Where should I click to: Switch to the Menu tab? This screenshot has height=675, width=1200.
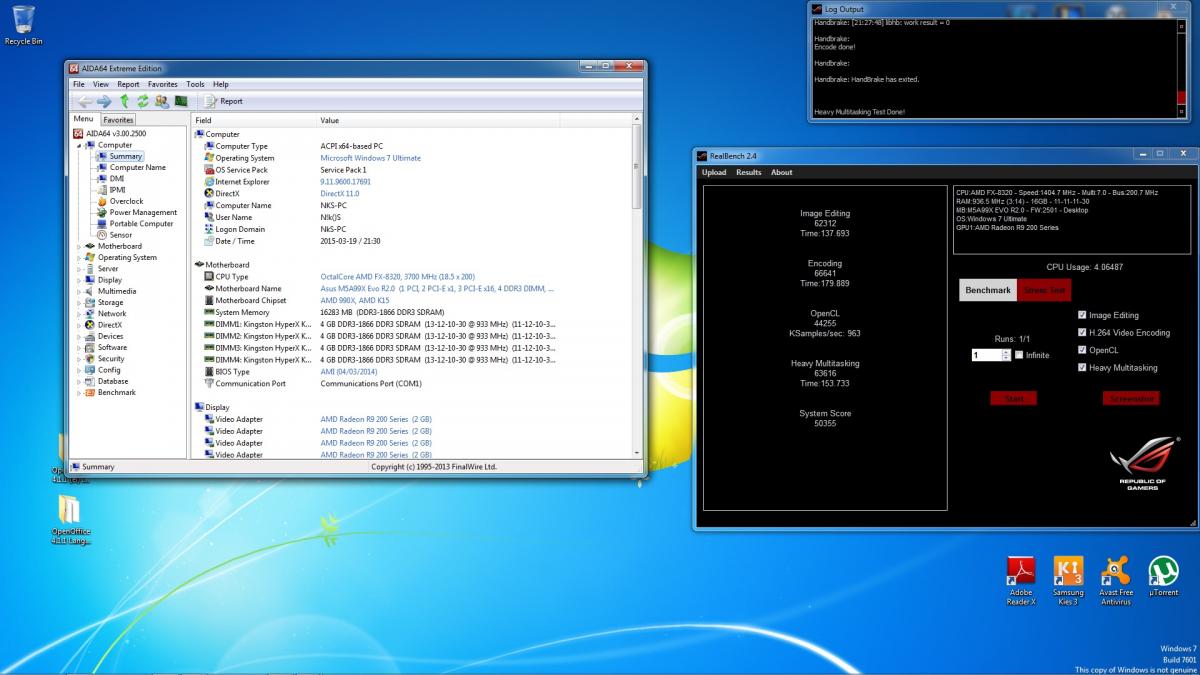(x=84, y=119)
